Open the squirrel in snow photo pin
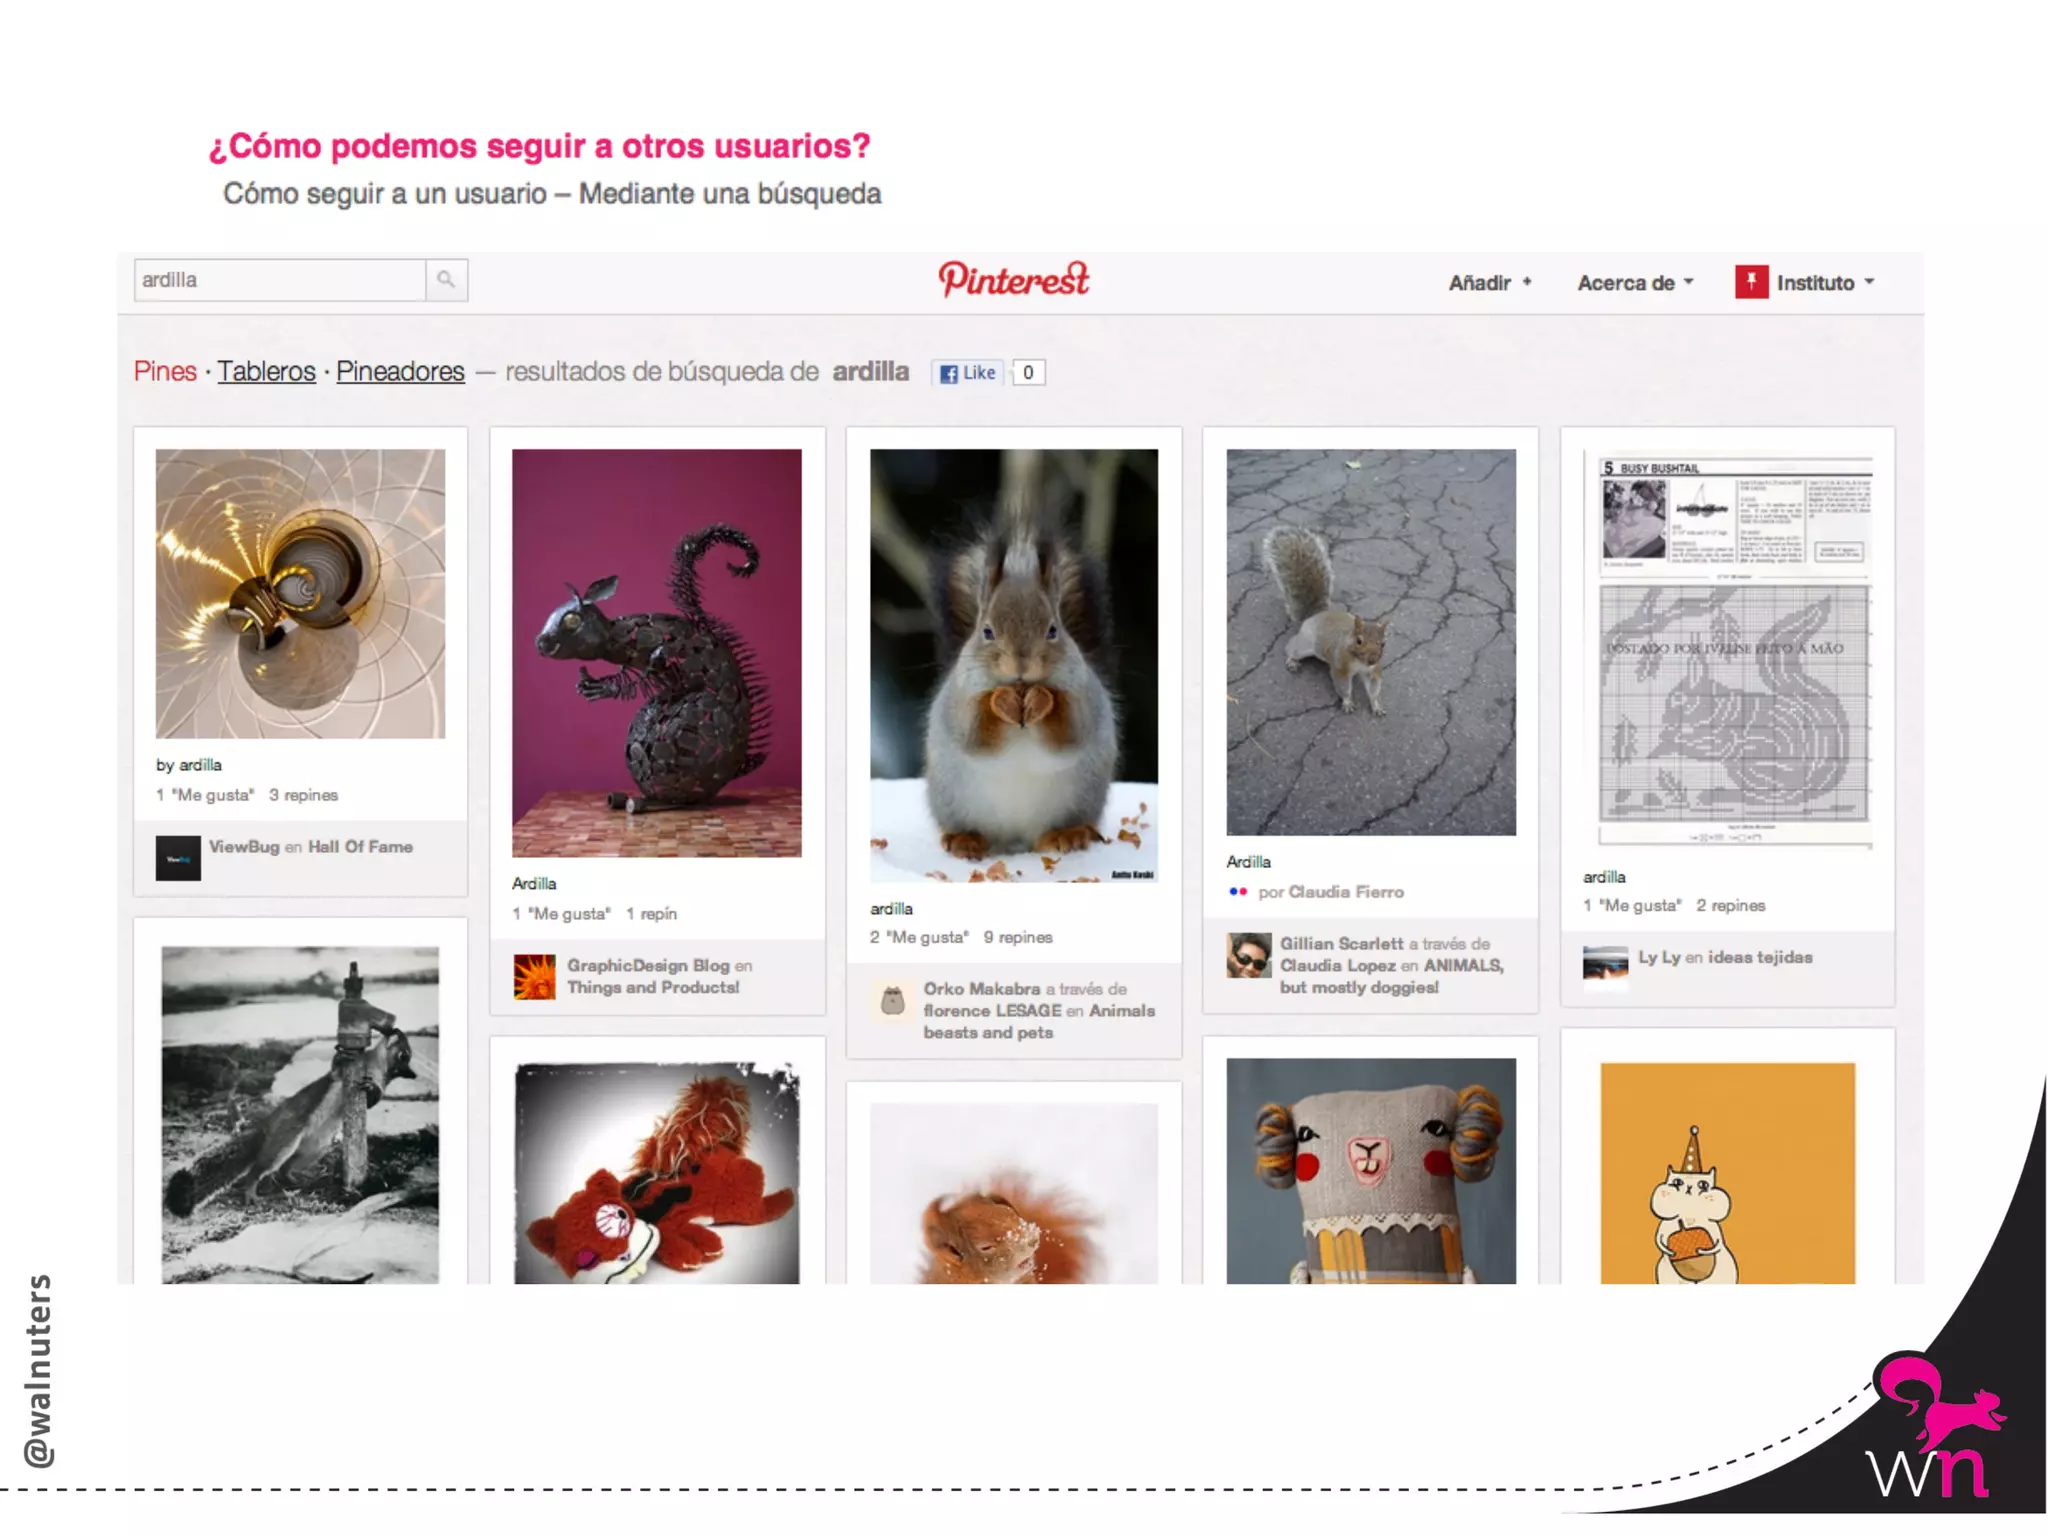This screenshot has height=1536, width=2048. pos(1013,665)
